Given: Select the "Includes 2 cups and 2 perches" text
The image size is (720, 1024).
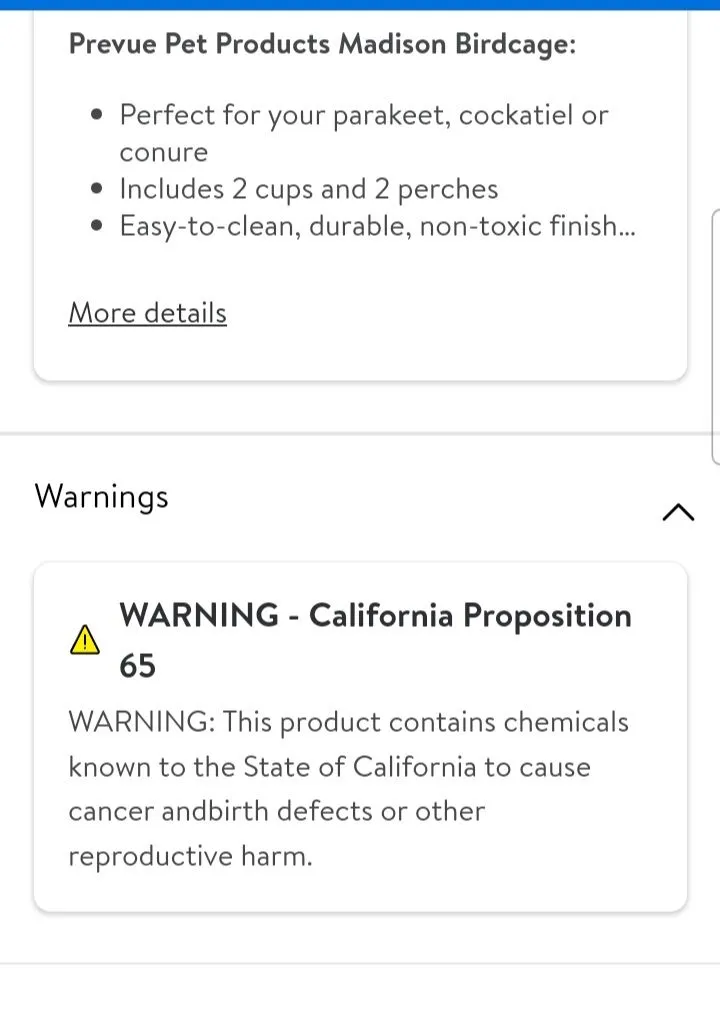Looking at the screenshot, I should pyautogui.click(x=308, y=189).
